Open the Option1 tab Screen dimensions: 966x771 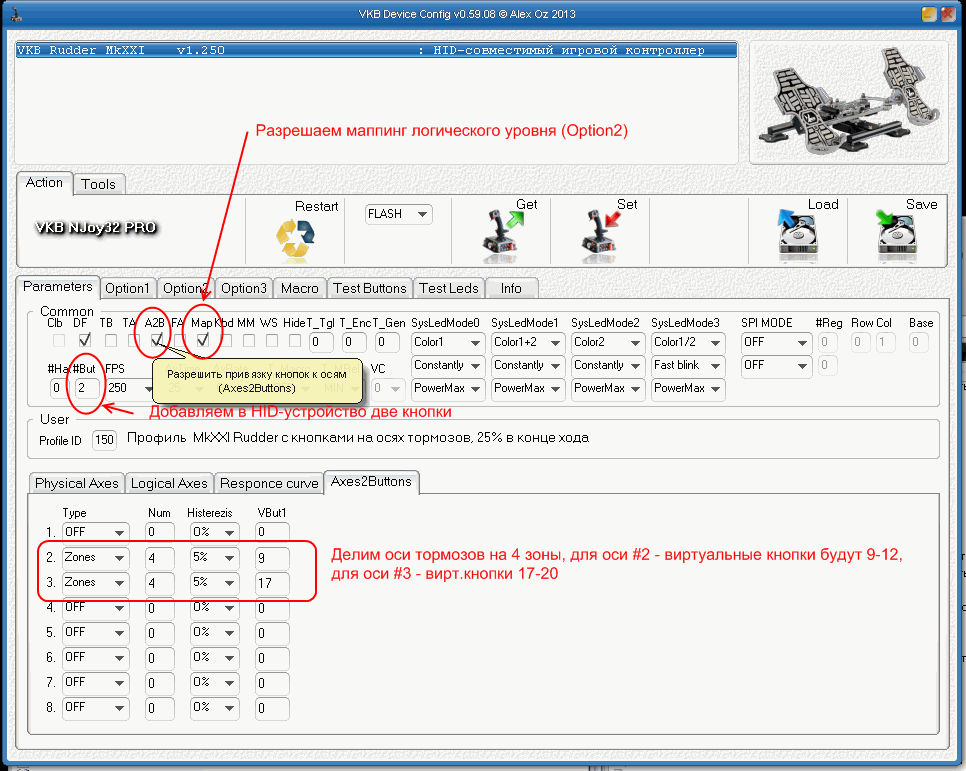pyautogui.click(x=127, y=288)
